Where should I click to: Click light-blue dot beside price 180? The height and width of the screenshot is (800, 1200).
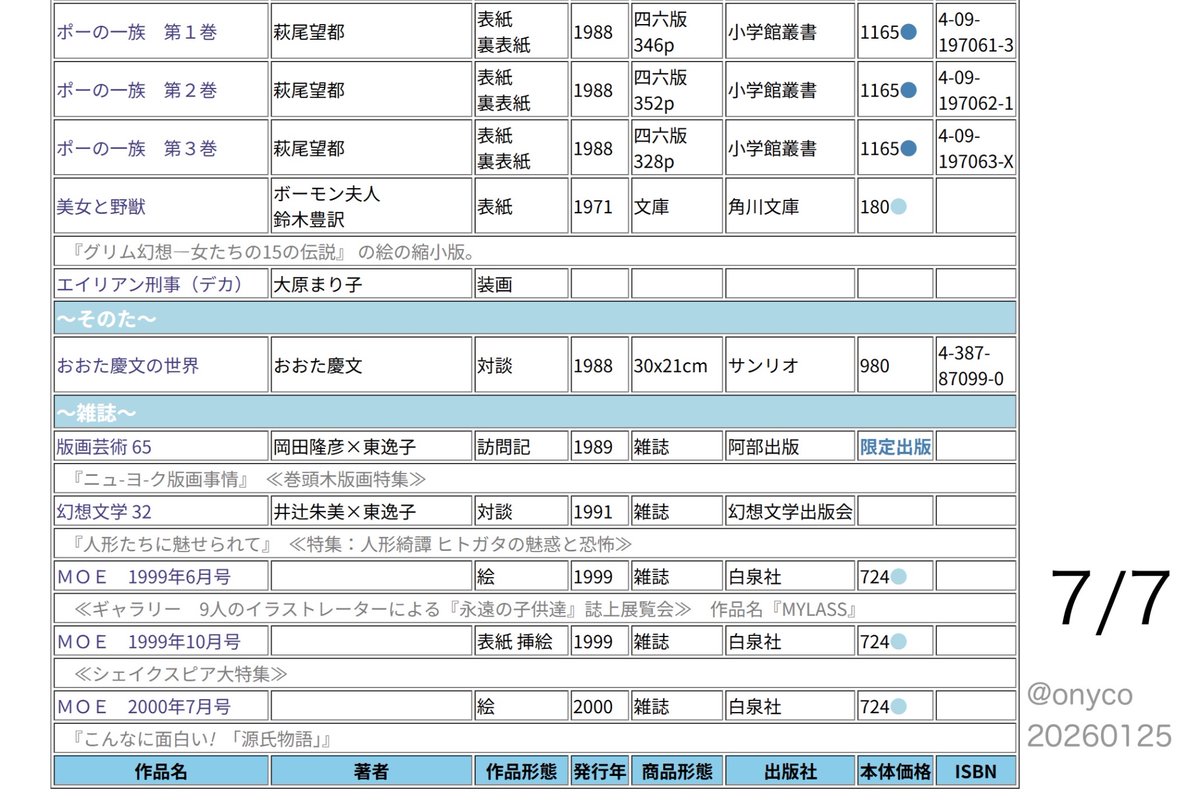(898, 207)
